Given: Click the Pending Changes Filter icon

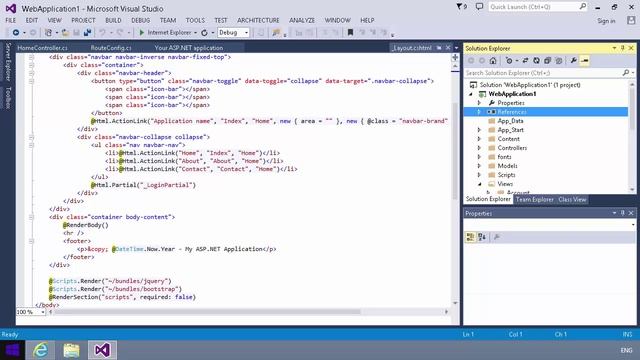Looking at the screenshot, I should click(509, 61).
